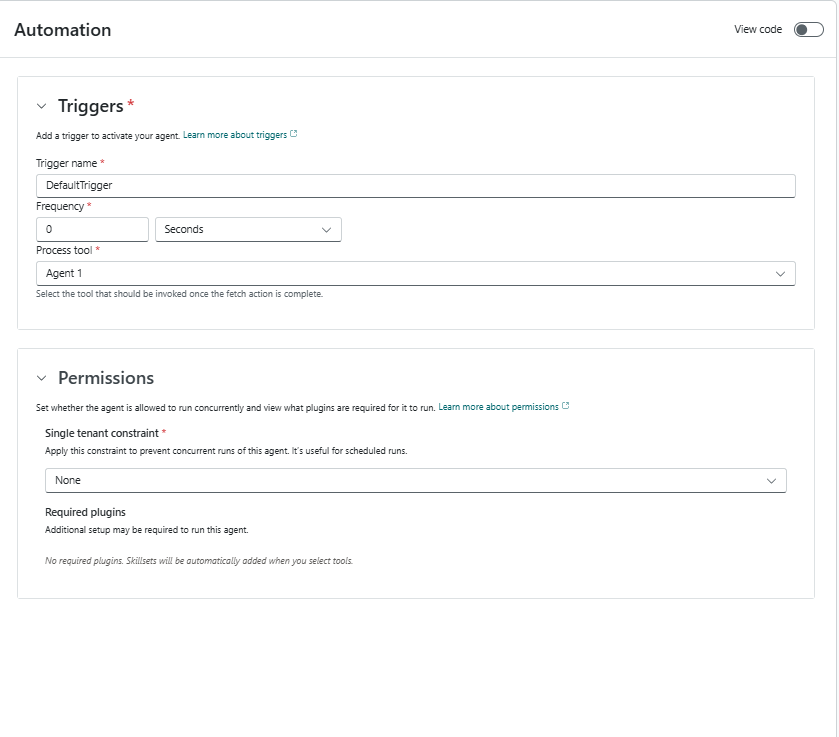This screenshot has height=737, width=839.
Task: Click external link icon beside permissions link
Action: [x=566, y=406]
